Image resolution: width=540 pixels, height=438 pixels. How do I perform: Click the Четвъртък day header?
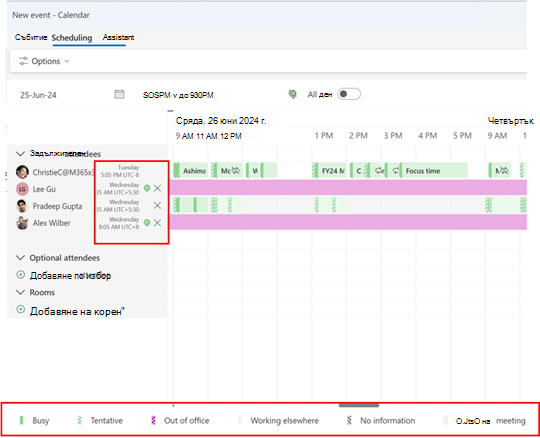(x=511, y=121)
